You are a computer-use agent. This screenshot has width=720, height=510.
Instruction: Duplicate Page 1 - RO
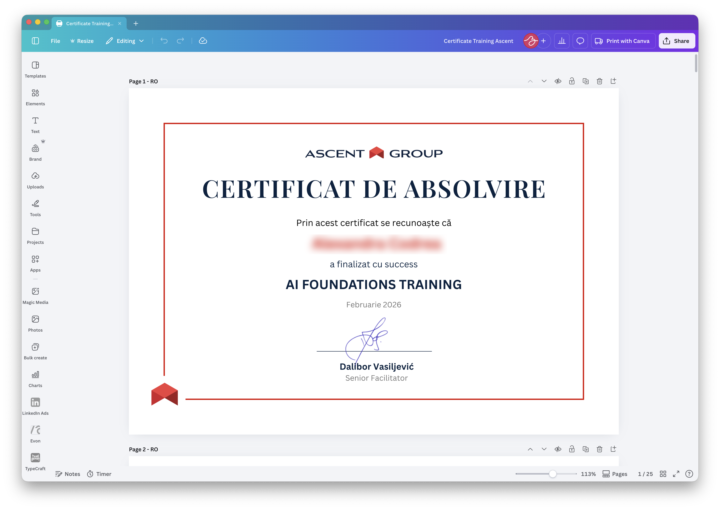click(585, 81)
